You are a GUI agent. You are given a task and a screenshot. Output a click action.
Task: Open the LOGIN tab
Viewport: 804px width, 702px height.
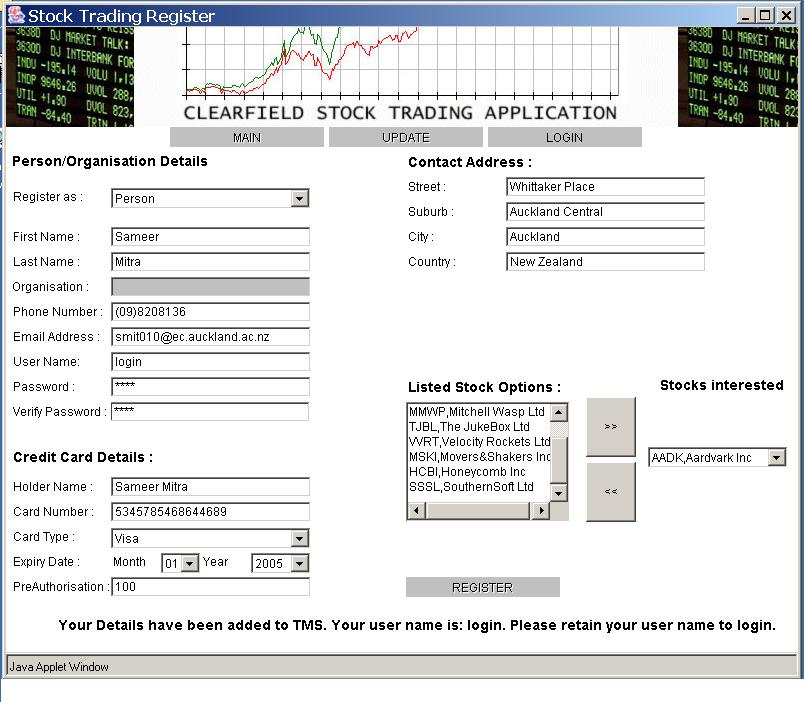[x=564, y=137]
